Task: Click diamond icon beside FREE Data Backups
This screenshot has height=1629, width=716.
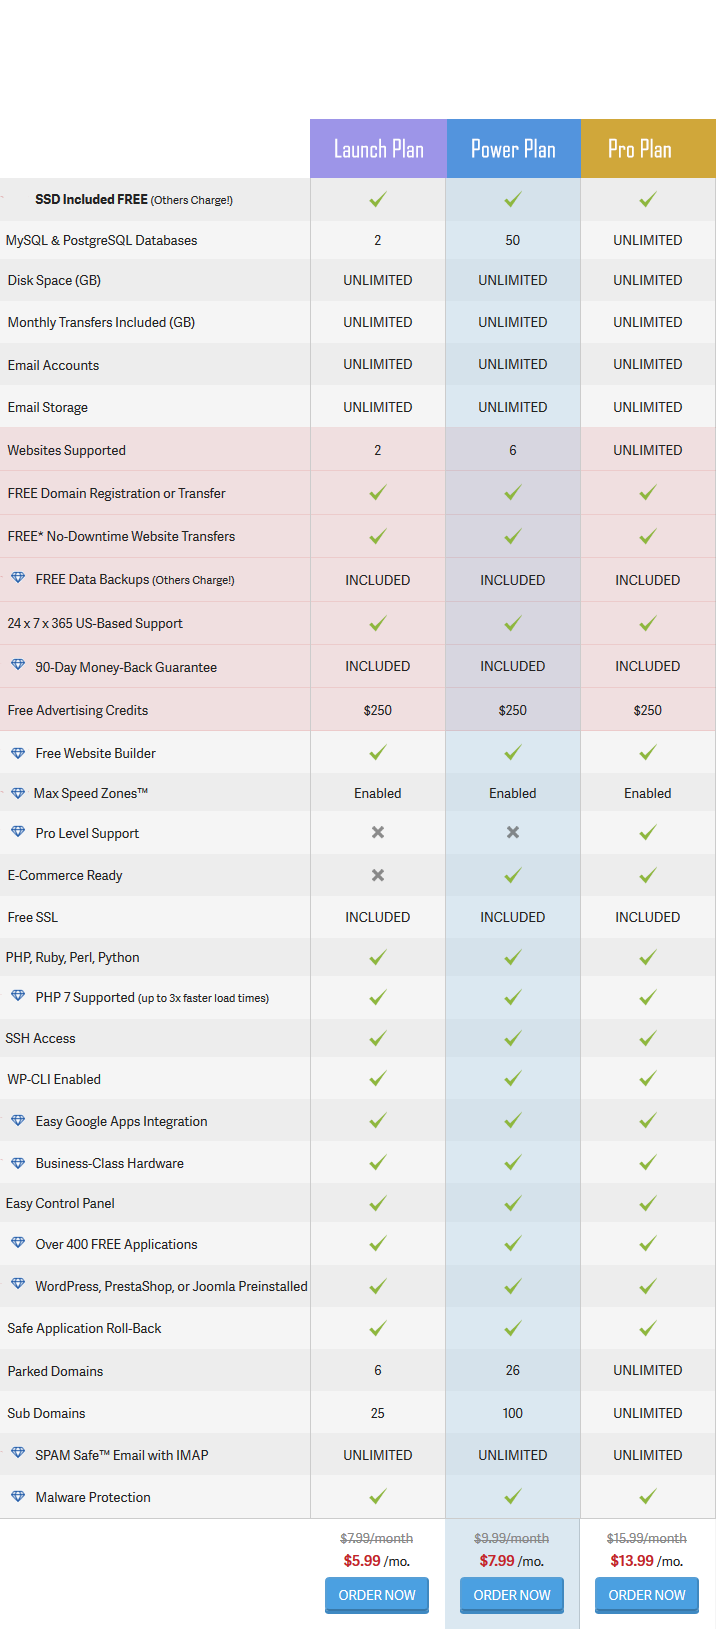Action: click(18, 578)
